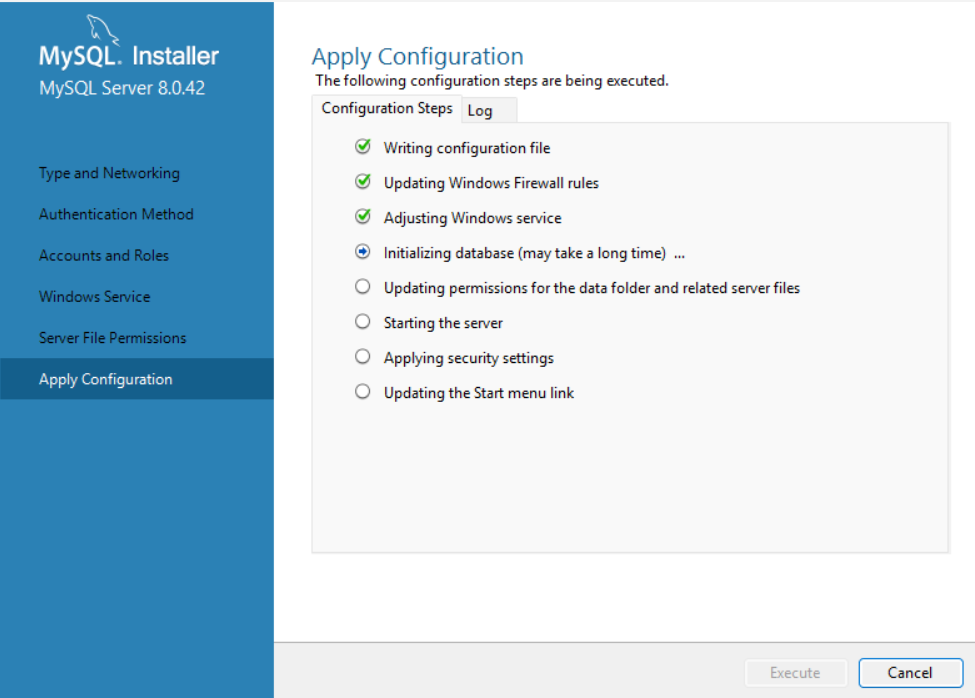Click pending circle for Updating permissions step
This screenshot has width=975, height=698.
[x=363, y=287]
